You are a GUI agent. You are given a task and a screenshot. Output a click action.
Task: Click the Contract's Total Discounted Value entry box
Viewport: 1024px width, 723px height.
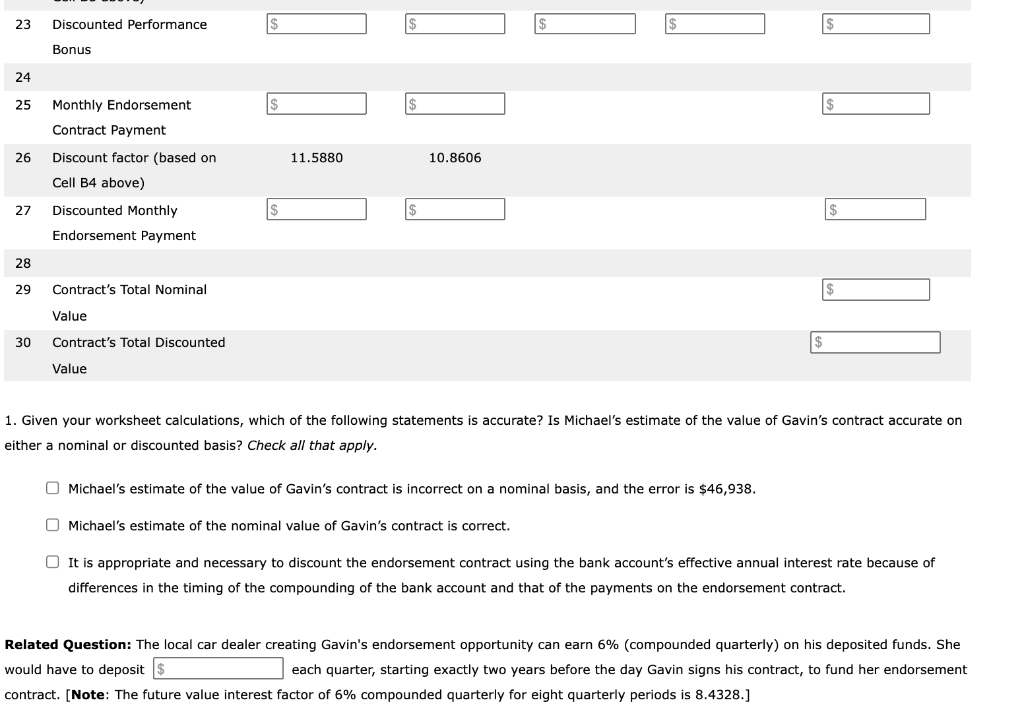click(x=875, y=341)
